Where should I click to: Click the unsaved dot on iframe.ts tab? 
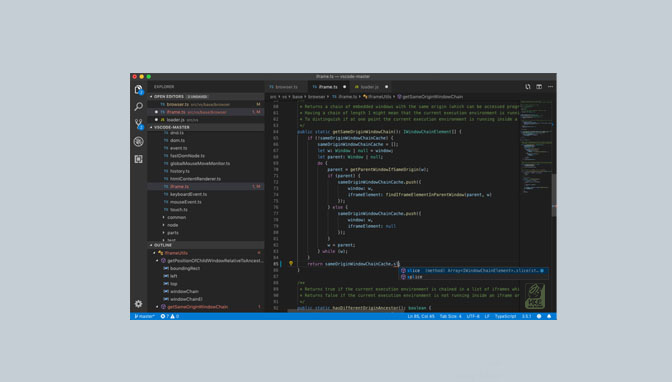[345, 87]
